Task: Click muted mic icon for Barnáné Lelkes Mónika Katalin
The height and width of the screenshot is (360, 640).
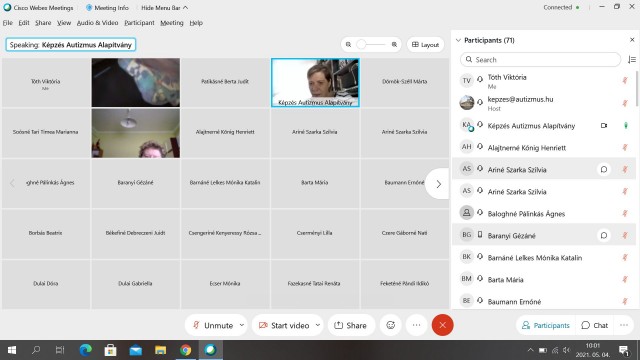Action: [x=625, y=257]
